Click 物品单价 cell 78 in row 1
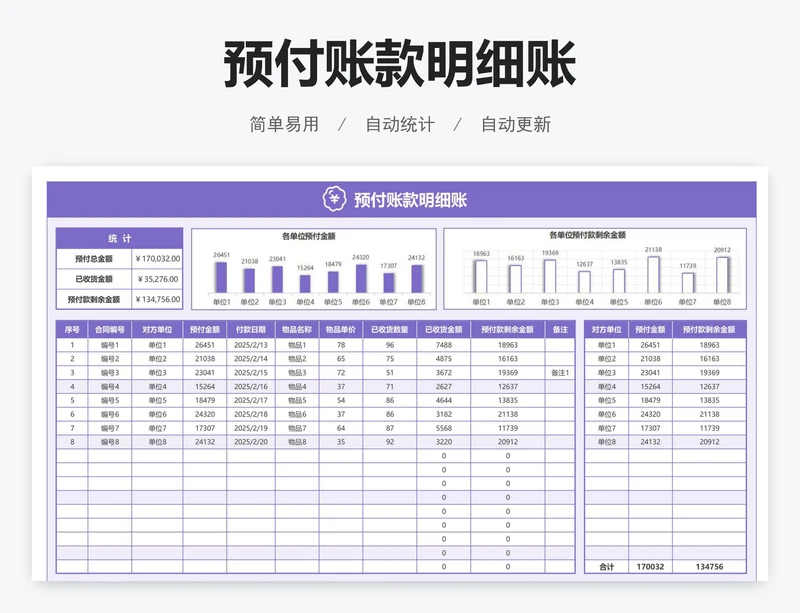Screen dimensions: 800x613 (x=341, y=345)
